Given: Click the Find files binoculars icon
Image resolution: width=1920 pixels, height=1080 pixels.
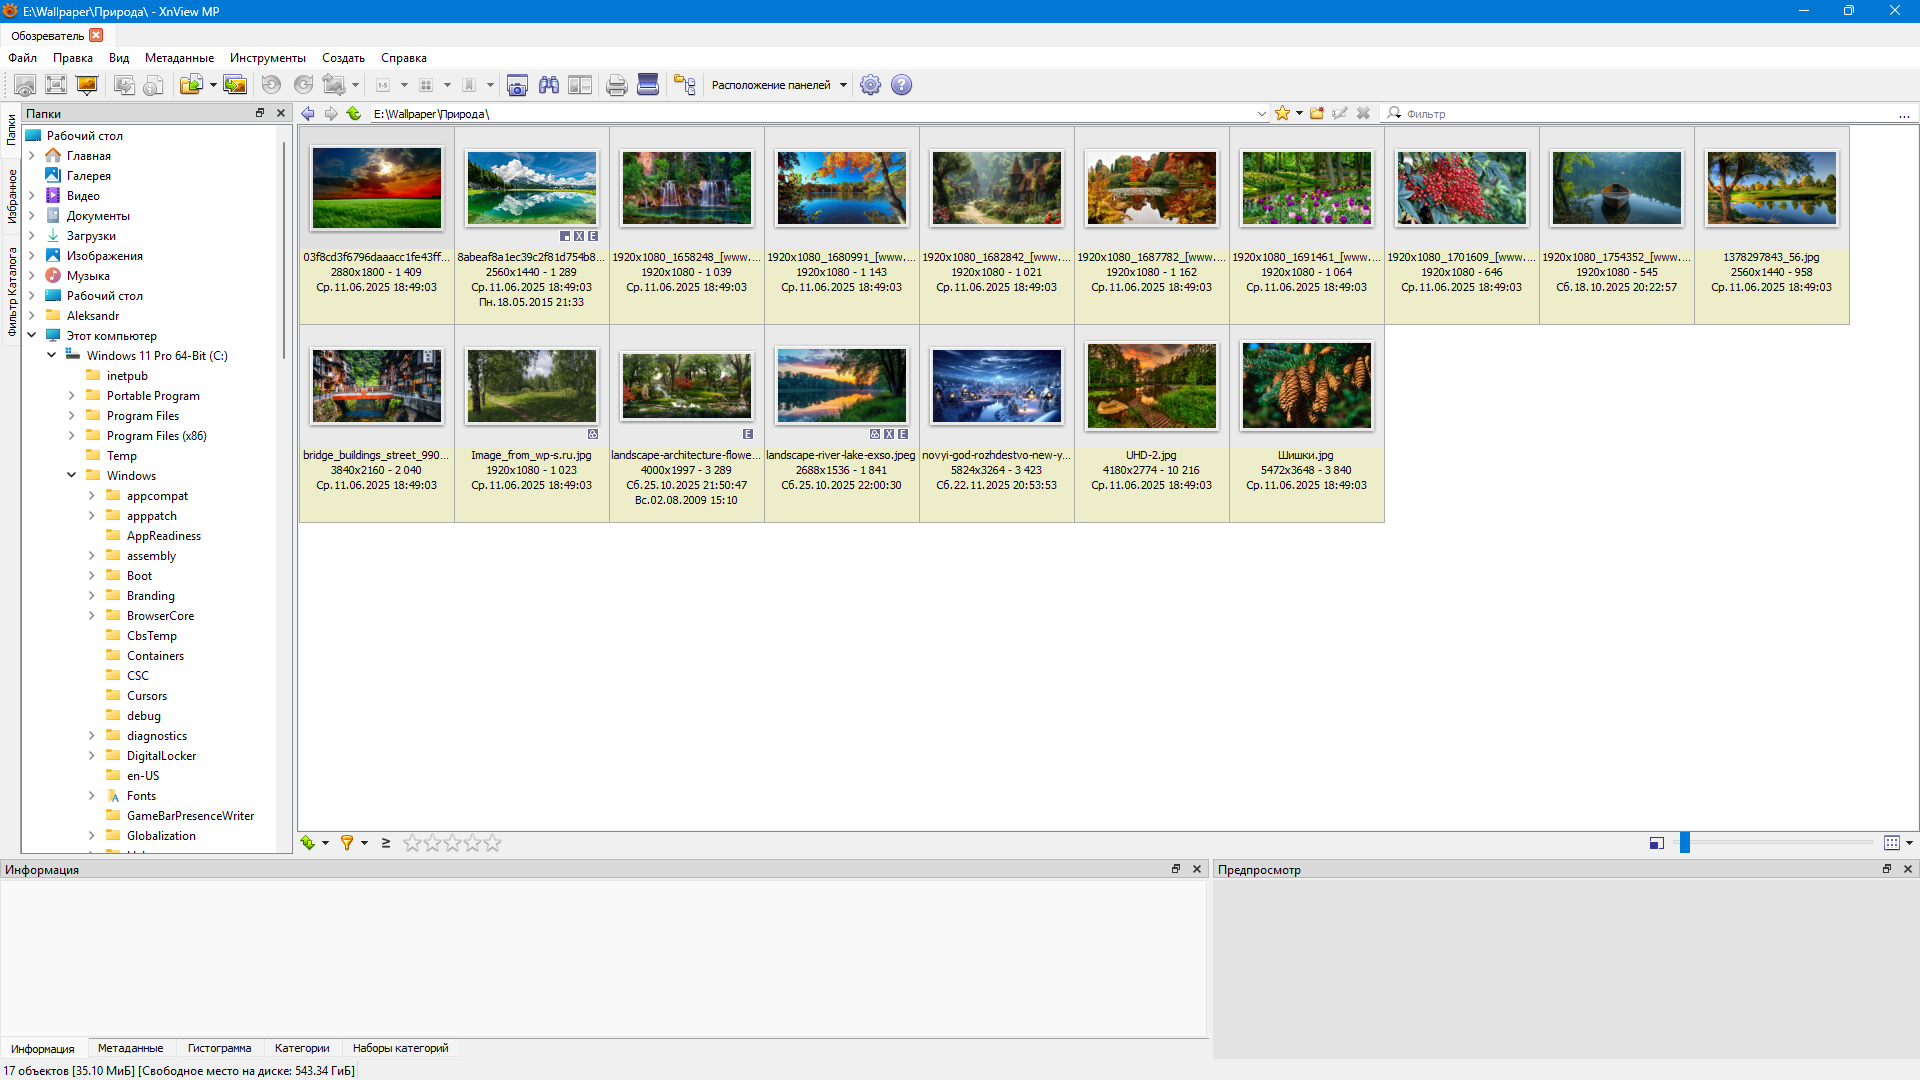Looking at the screenshot, I should click(x=548, y=85).
